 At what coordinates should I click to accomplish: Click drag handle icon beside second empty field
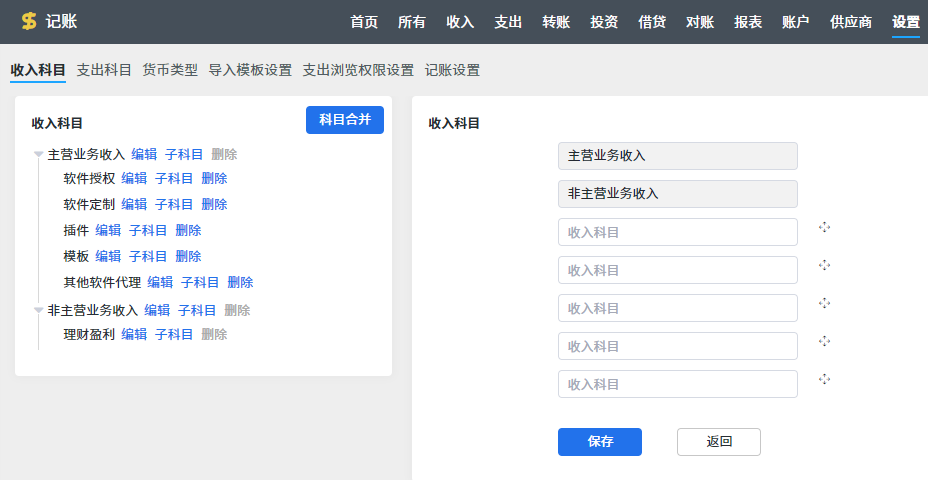click(824, 265)
